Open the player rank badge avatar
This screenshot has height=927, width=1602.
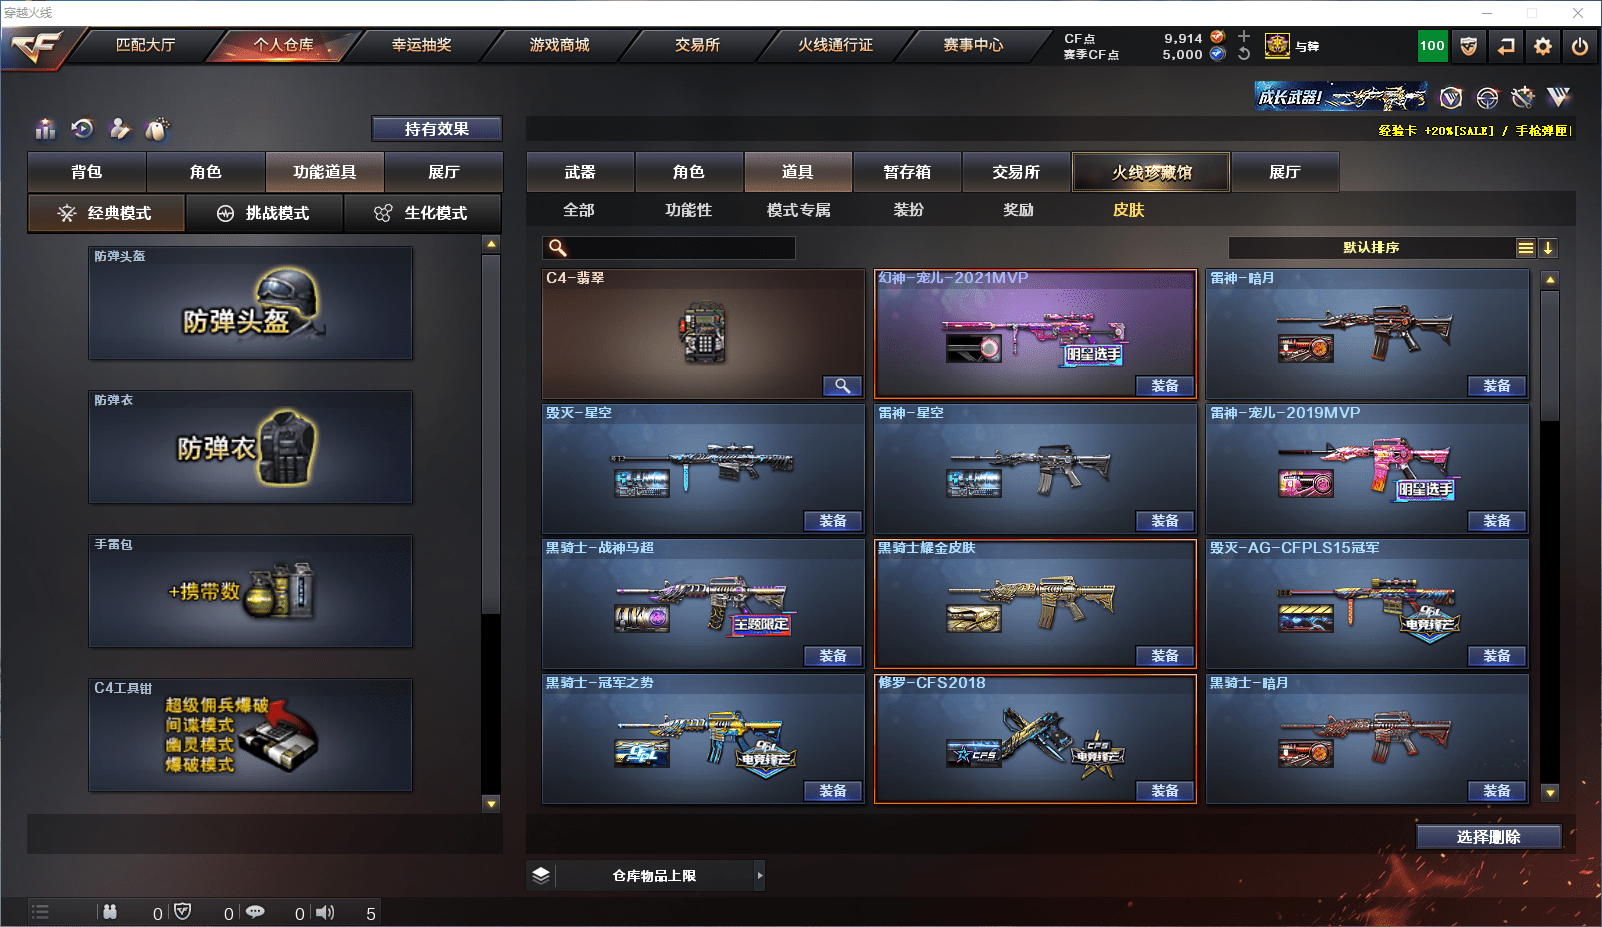pyautogui.click(x=1277, y=46)
